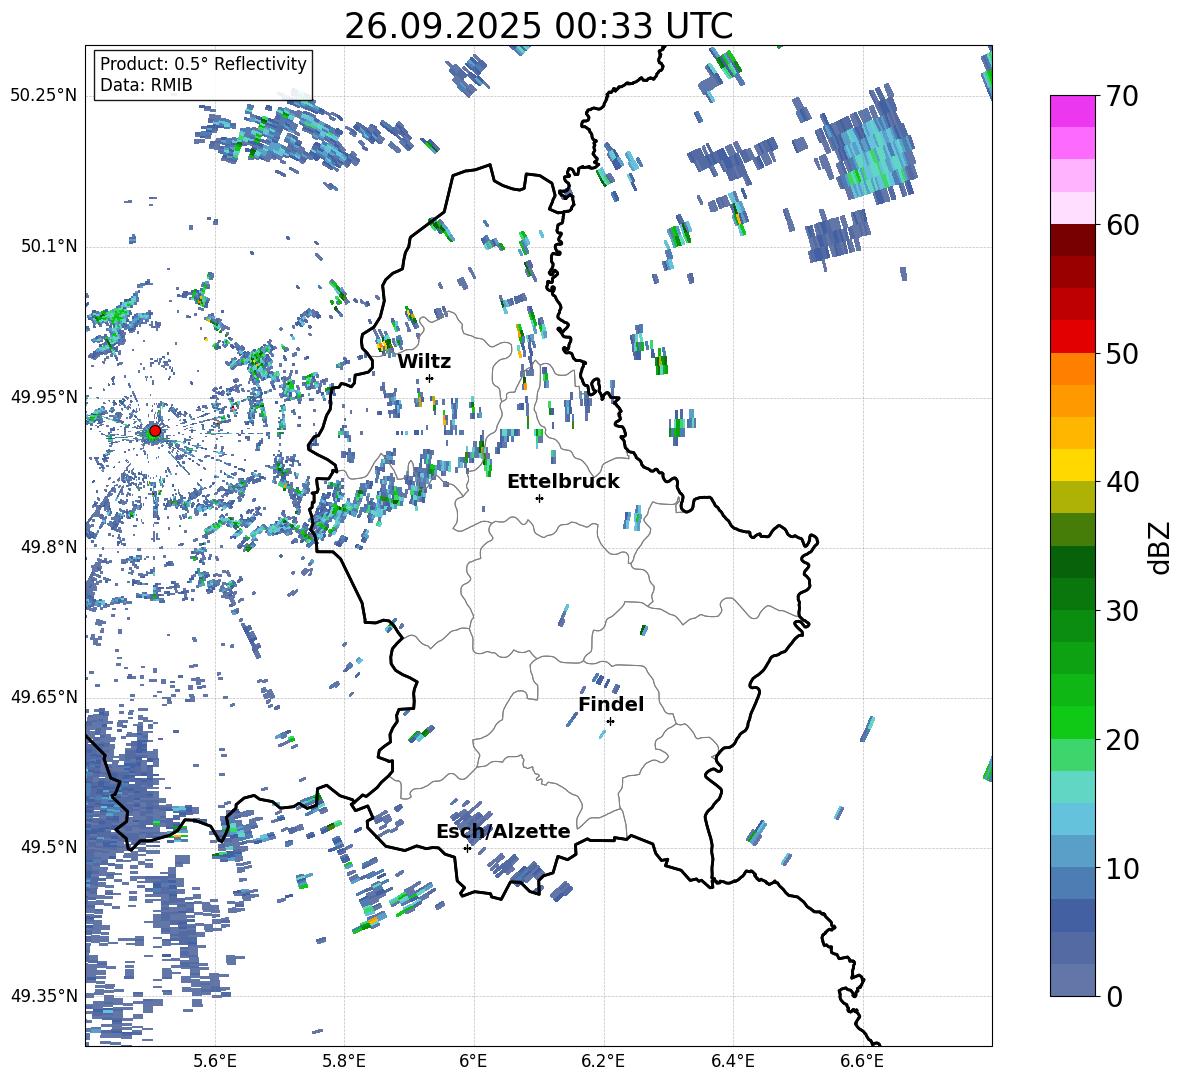
Task: Click the colorbar tick label 70
Action: 1122,96
